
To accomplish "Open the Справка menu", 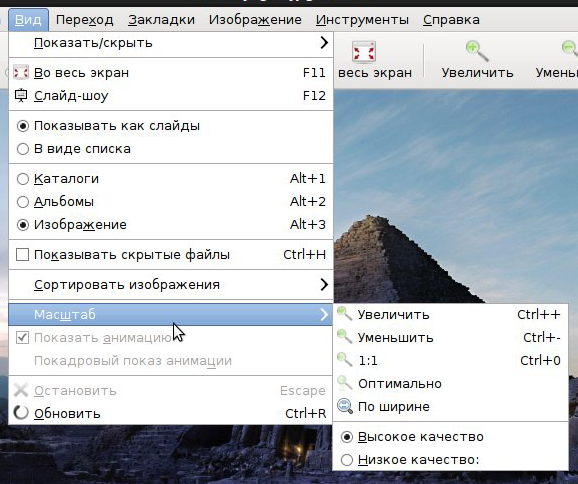I will [x=451, y=20].
